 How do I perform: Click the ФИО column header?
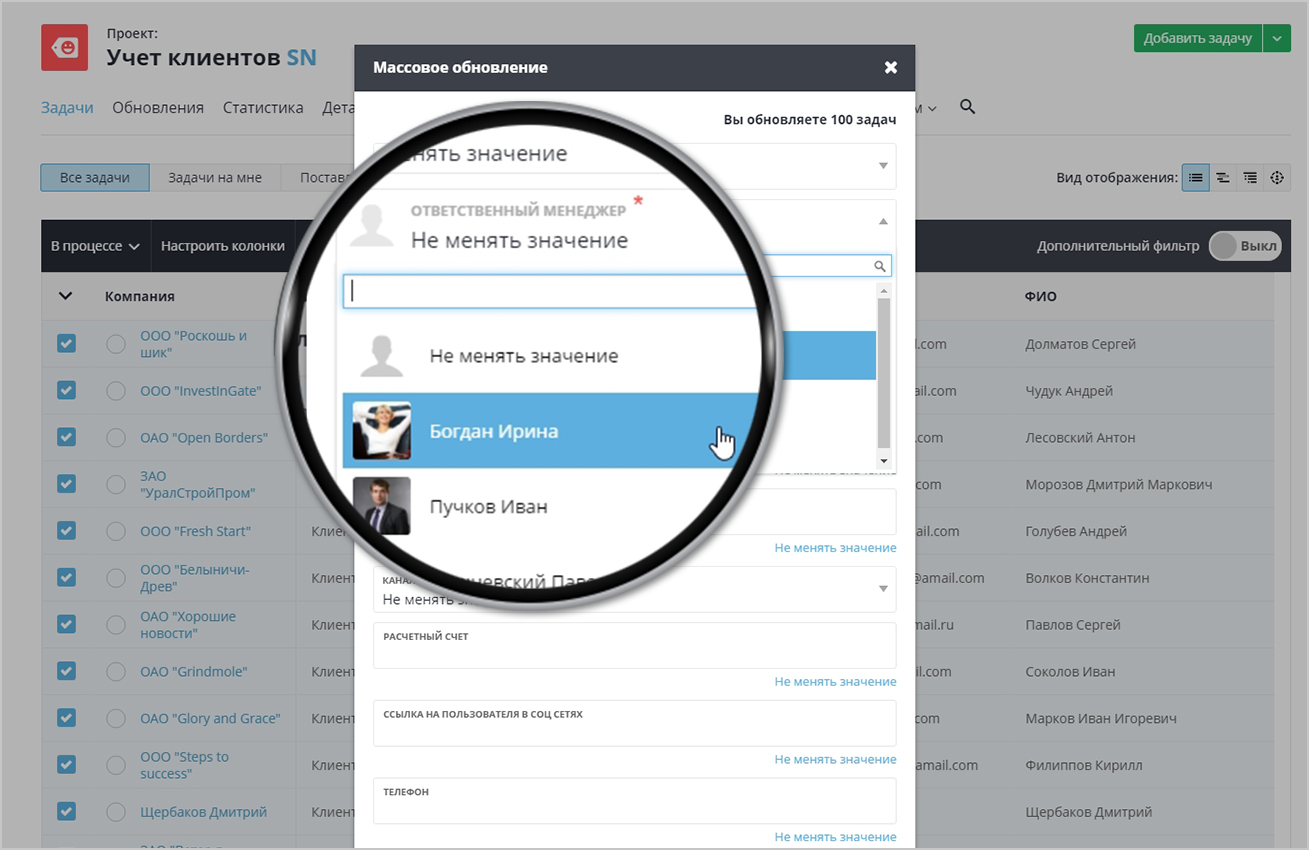point(1041,296)
